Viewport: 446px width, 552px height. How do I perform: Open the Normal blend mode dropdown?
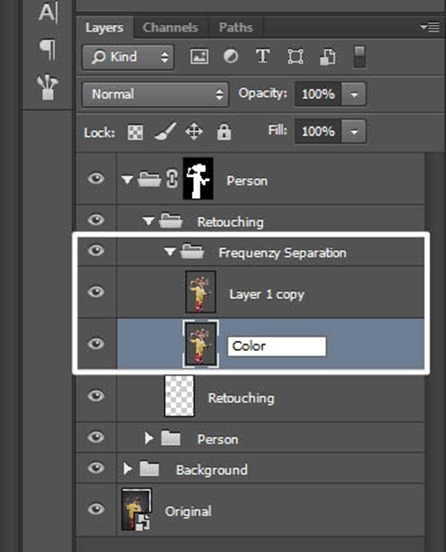[155, 94]
